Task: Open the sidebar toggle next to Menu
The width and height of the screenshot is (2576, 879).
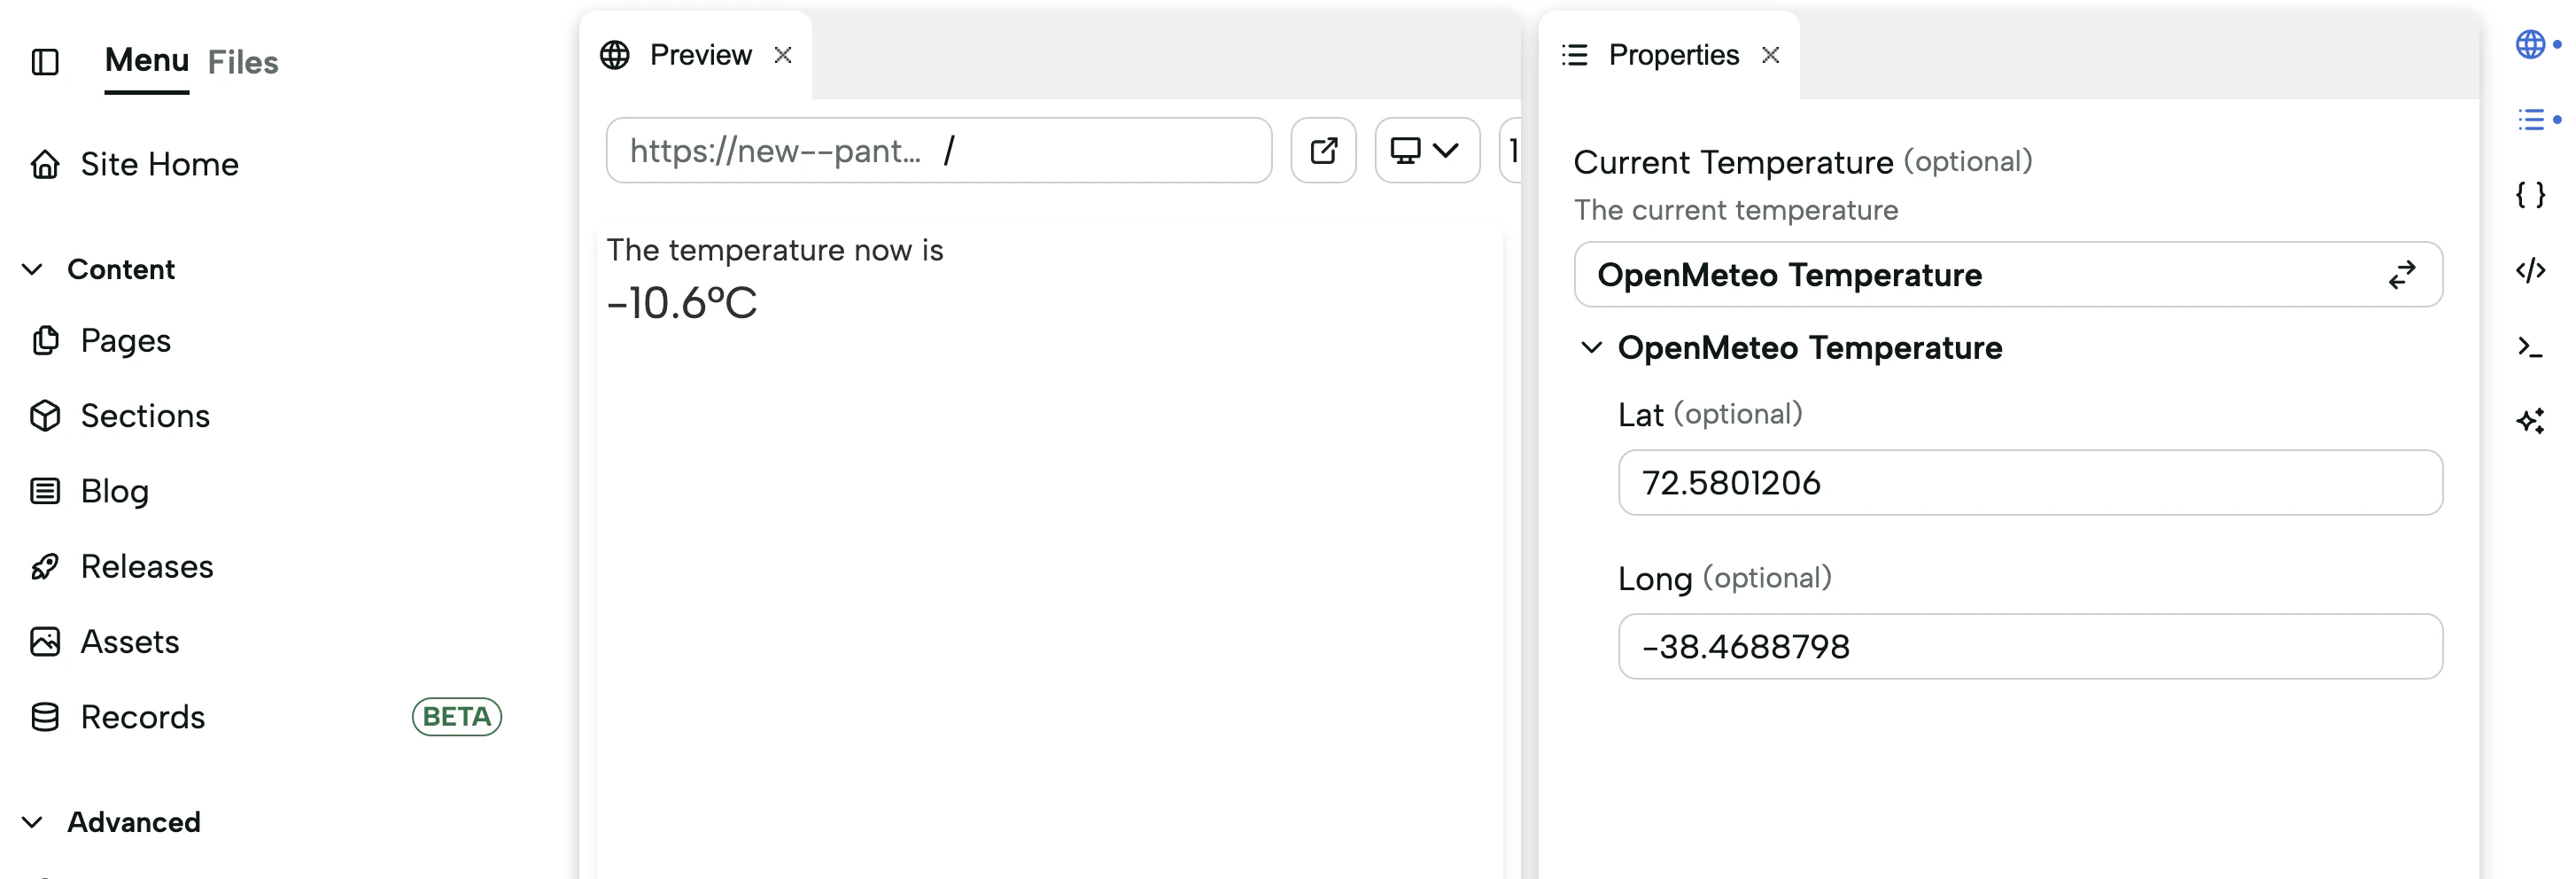Action: tap(45, 62)
